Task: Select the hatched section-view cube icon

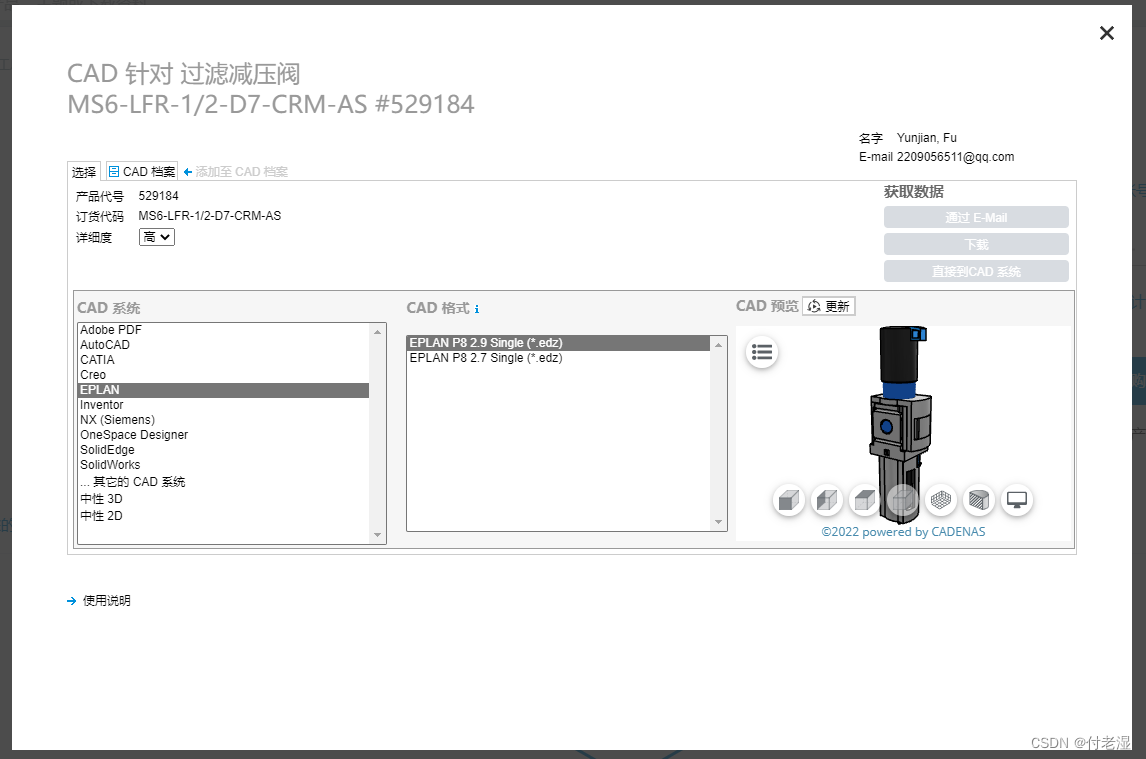Action: click(978, 500)
